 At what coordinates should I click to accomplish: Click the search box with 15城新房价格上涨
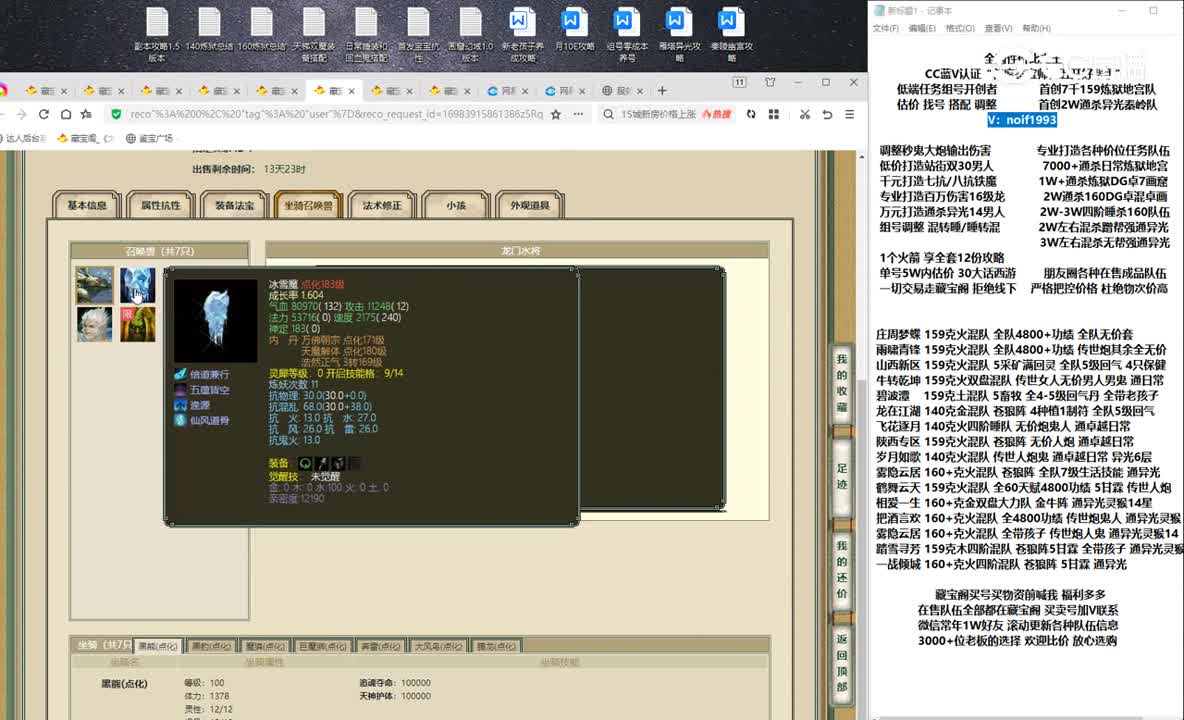point(658,114)
